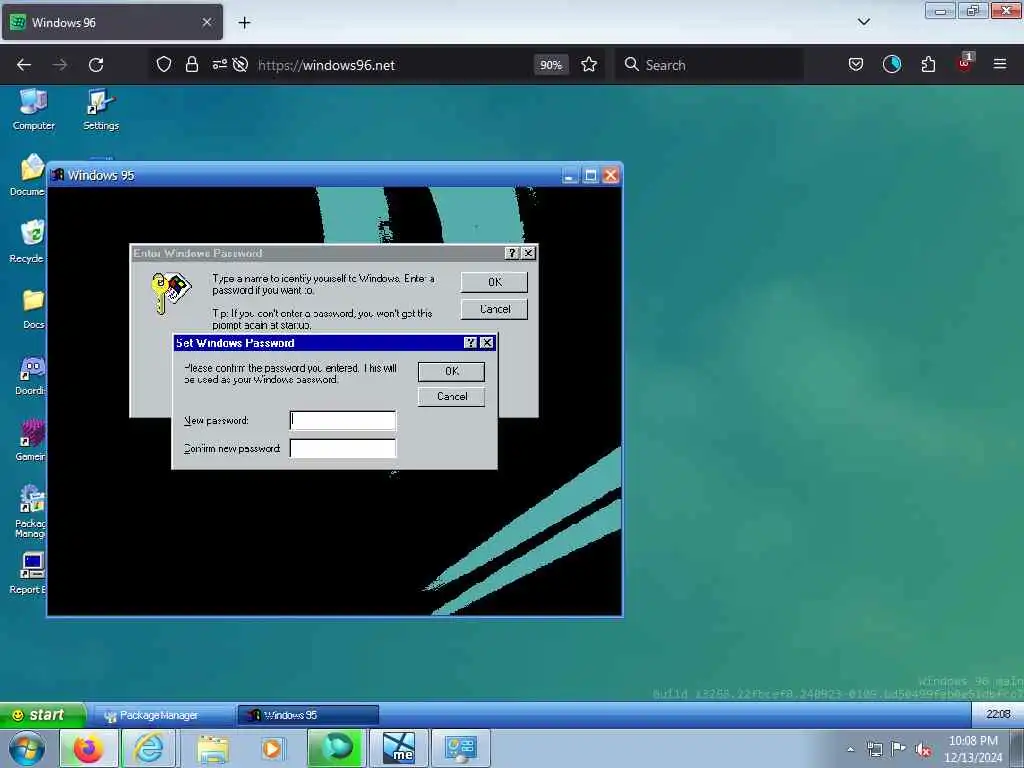The width and height of the screenshot is (1024, 768).
Task: Open the Report Bug desktop icon
Action: pos(29,573)
